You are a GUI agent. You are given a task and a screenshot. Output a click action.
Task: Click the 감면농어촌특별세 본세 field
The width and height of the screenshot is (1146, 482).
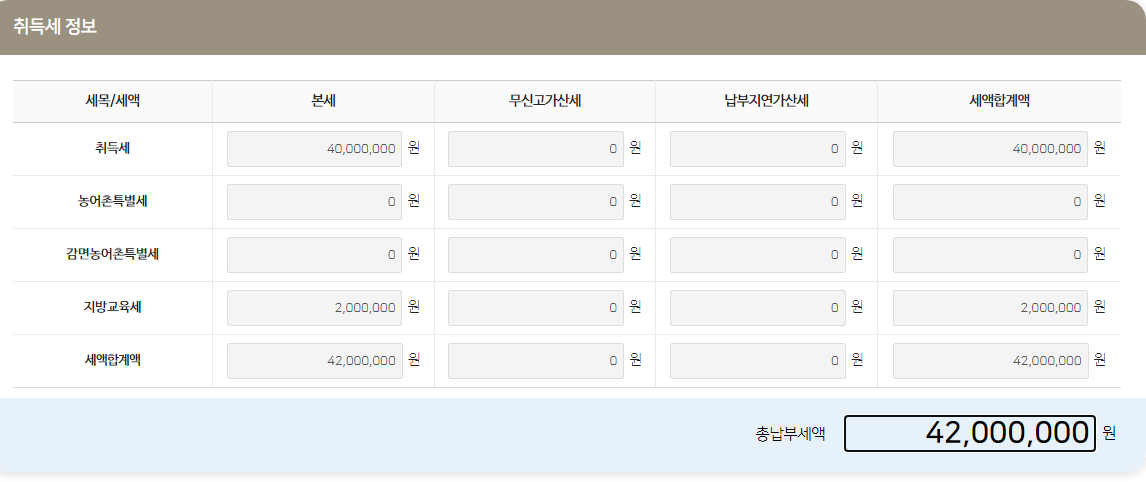(x=314, y=255)
